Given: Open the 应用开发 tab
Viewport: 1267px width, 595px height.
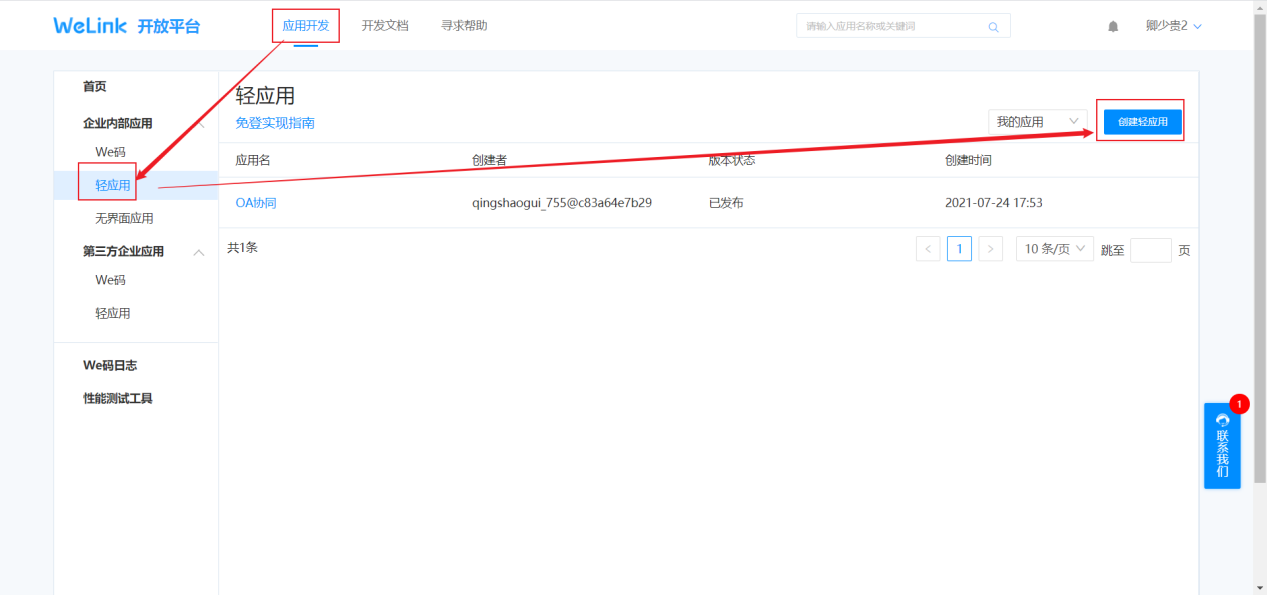Looking at the screenshot, I should pos(306,26).
